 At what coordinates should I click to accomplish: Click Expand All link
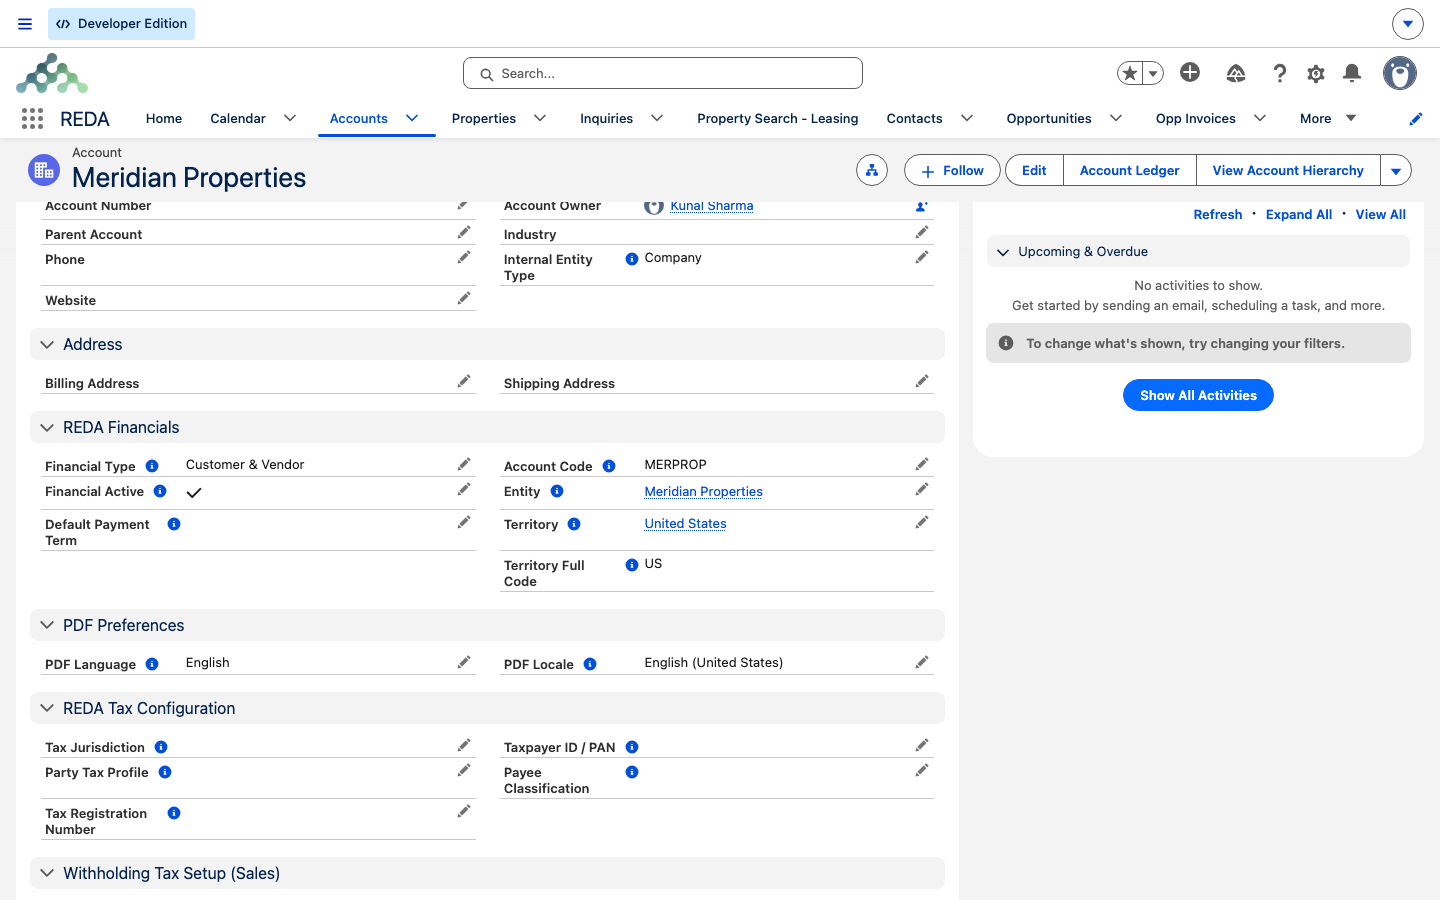click(x=1299, y=214)
